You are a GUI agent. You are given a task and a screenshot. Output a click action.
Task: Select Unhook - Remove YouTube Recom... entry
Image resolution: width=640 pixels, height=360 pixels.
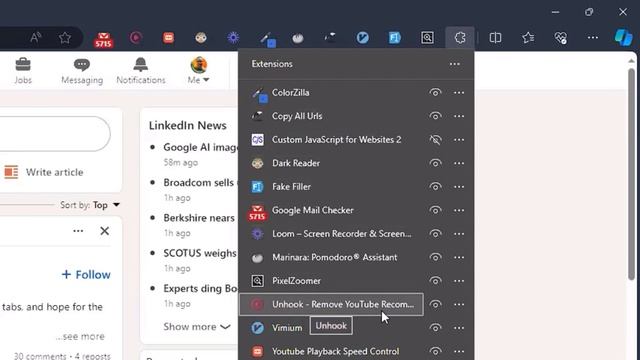click(x=331, y=304)
